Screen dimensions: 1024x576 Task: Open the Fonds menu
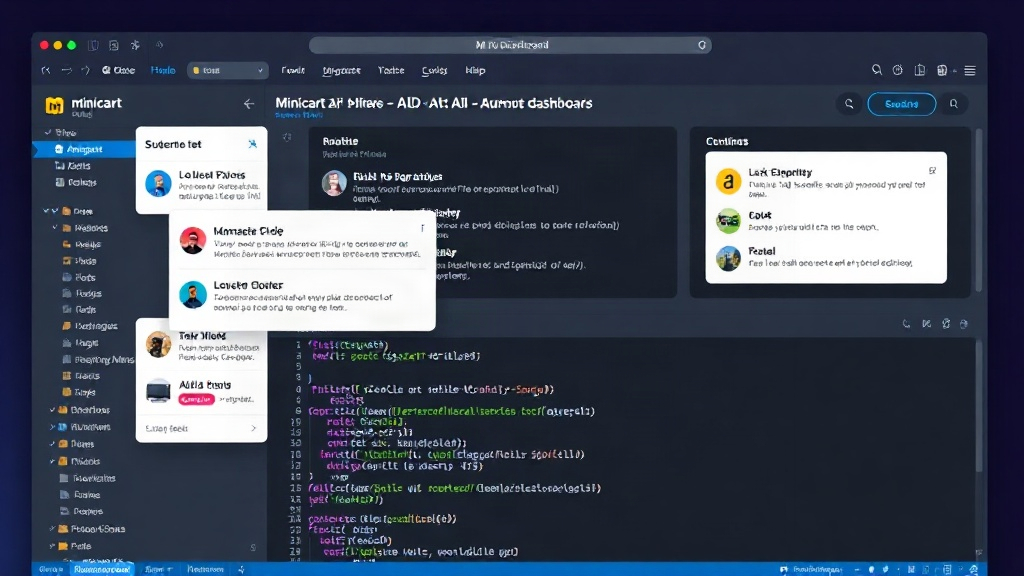click(293, 71)
